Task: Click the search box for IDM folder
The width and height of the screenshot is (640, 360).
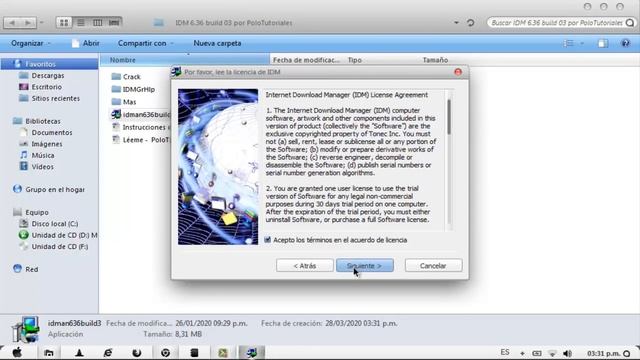Action: 556,23
